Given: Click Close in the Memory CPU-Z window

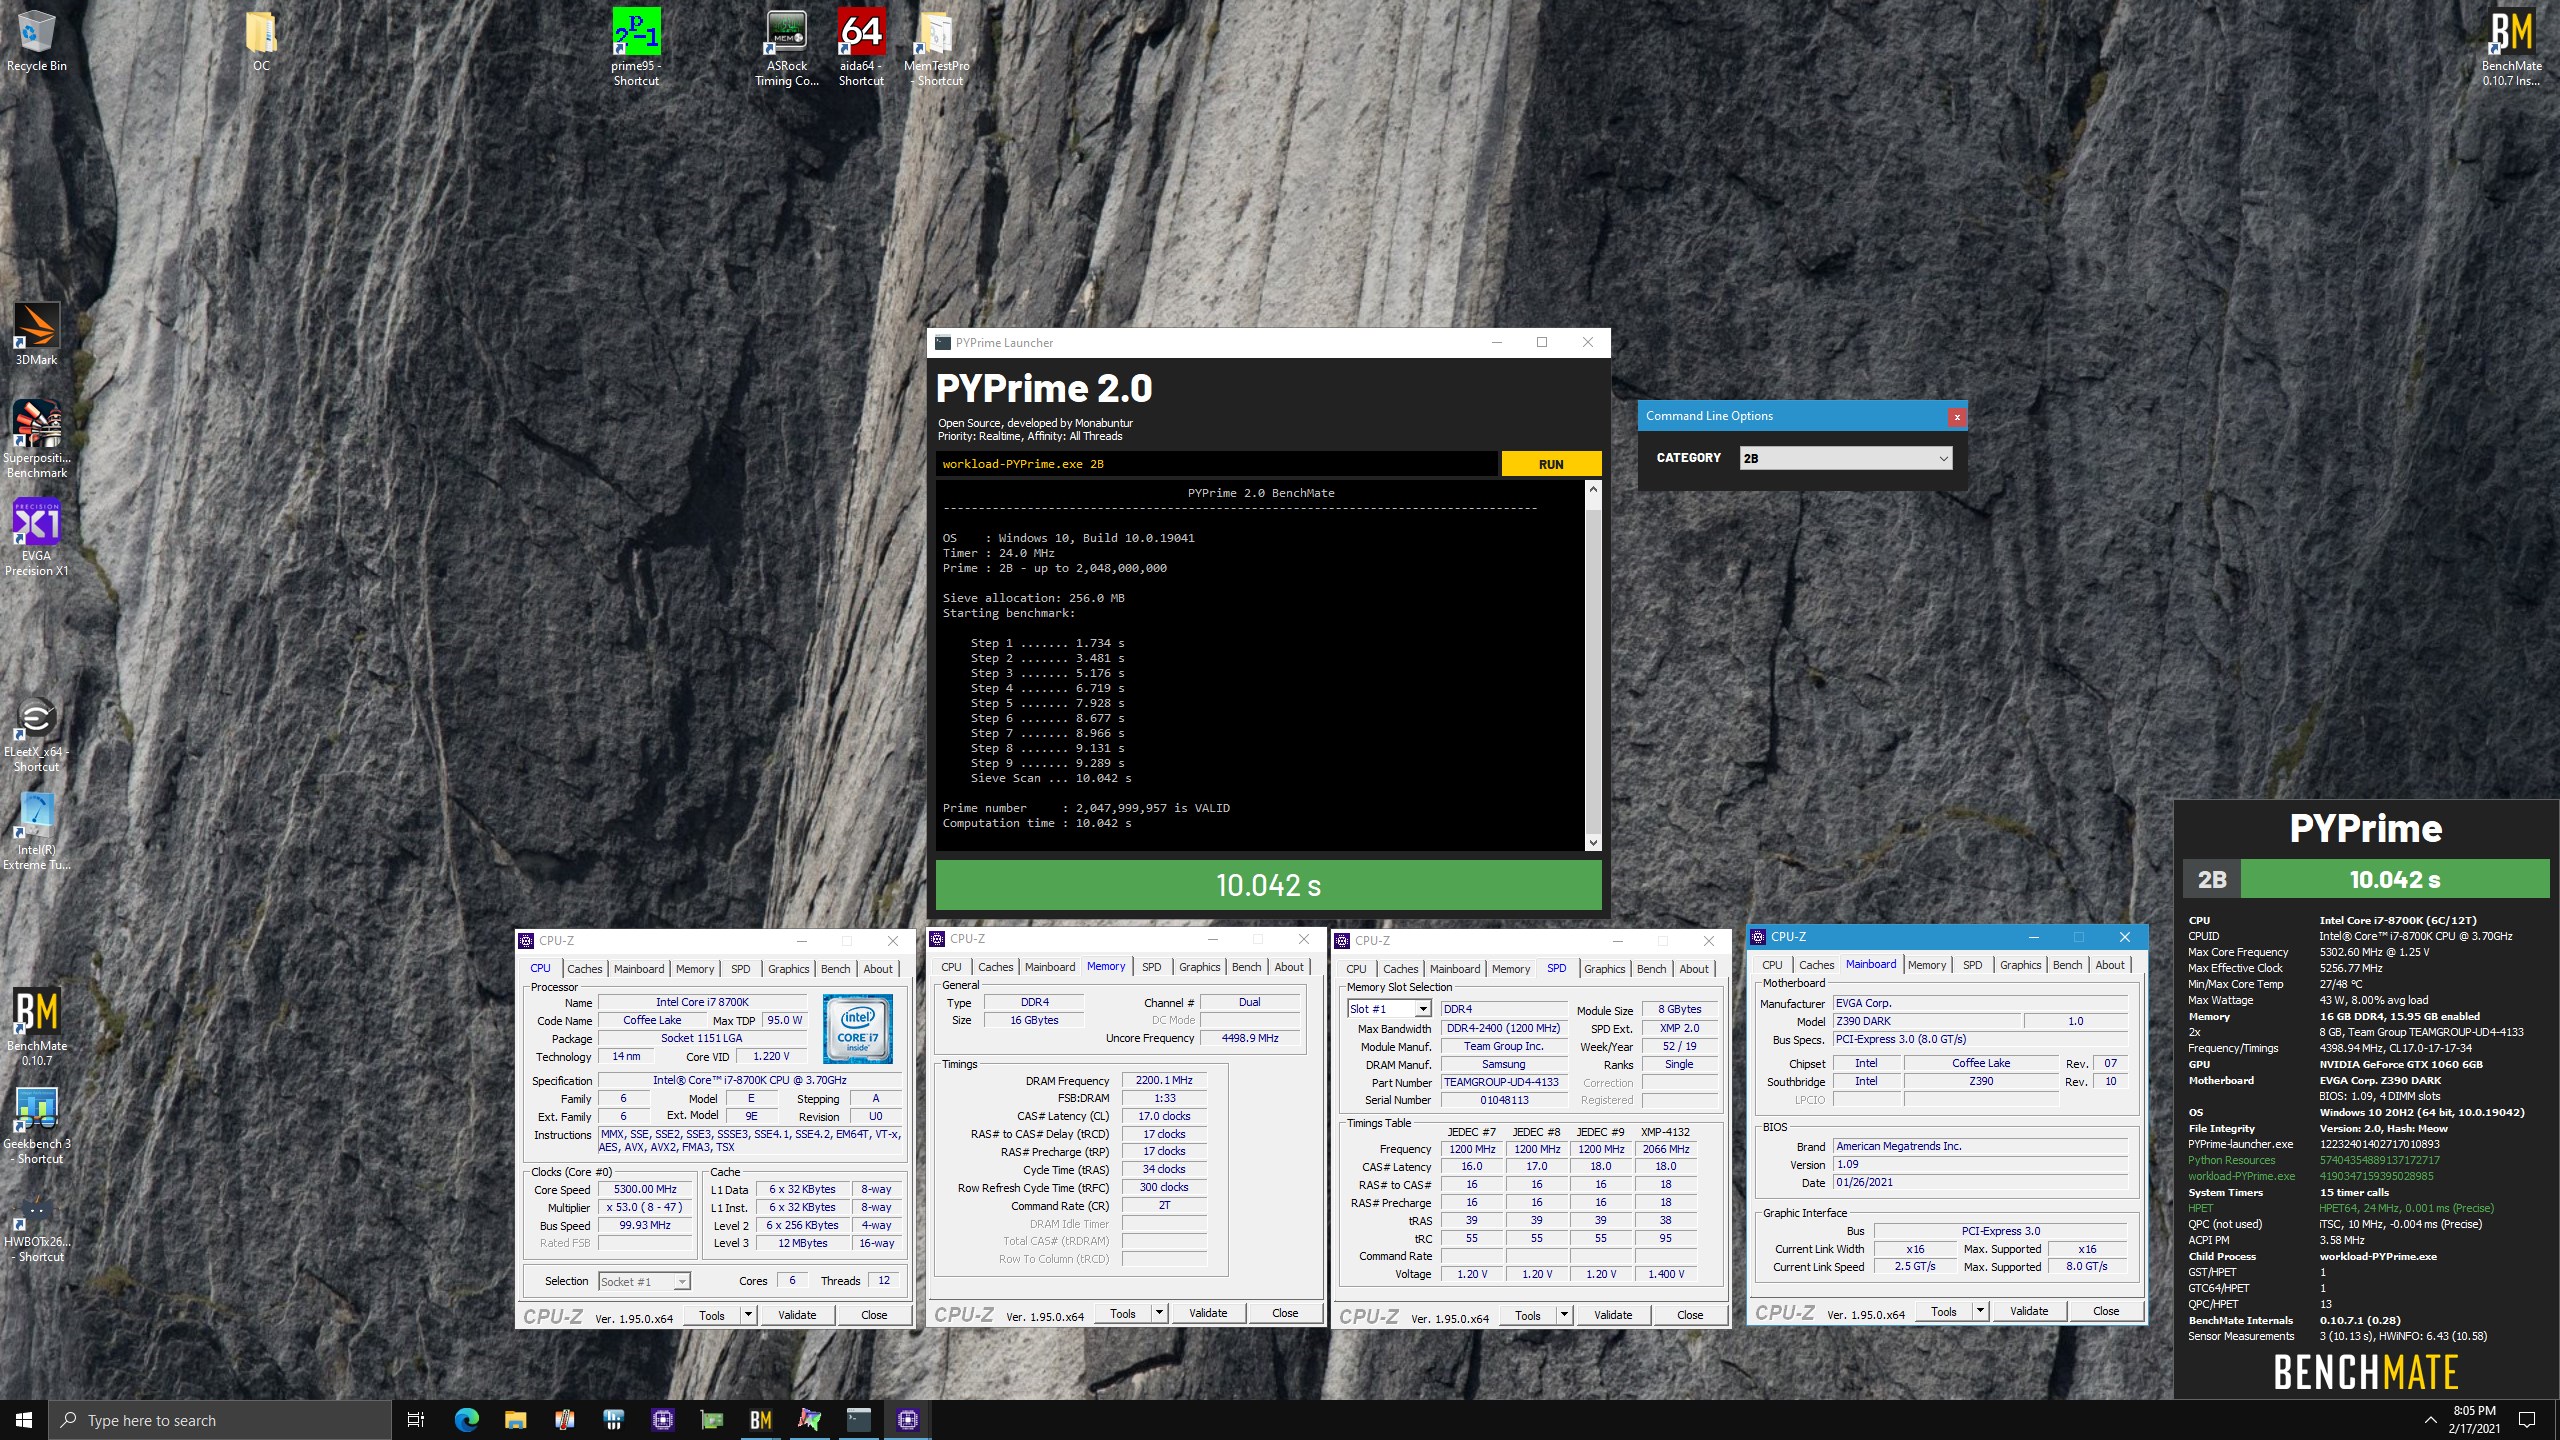Looking at the screenshot, I should pyautogui.click(x=1285, y=1314).
